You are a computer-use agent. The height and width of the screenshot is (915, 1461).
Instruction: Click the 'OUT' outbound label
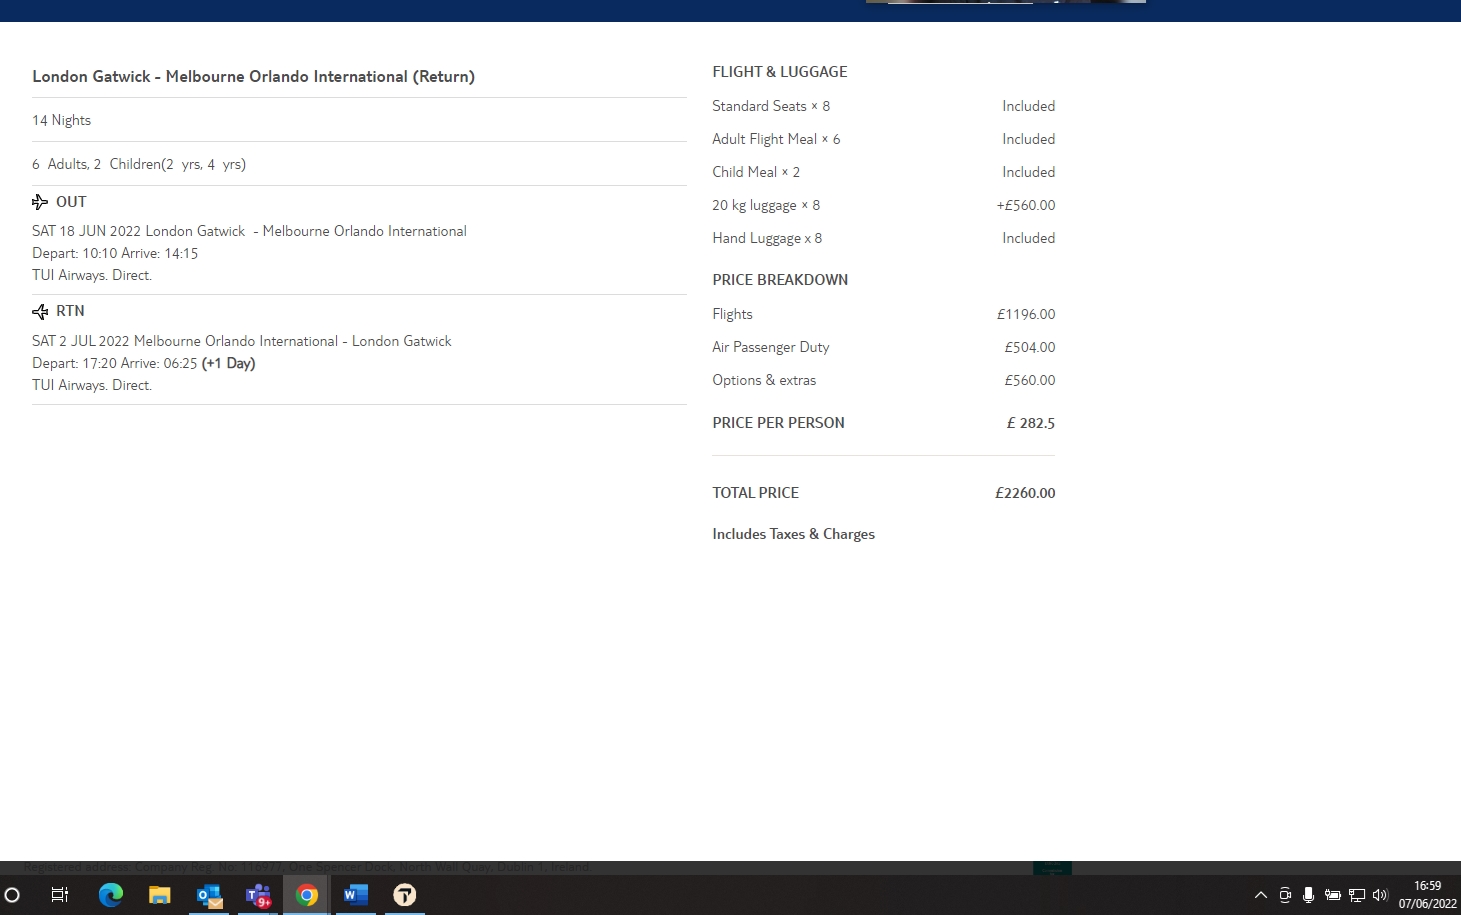pyautogui.click(x=71, y=202)
